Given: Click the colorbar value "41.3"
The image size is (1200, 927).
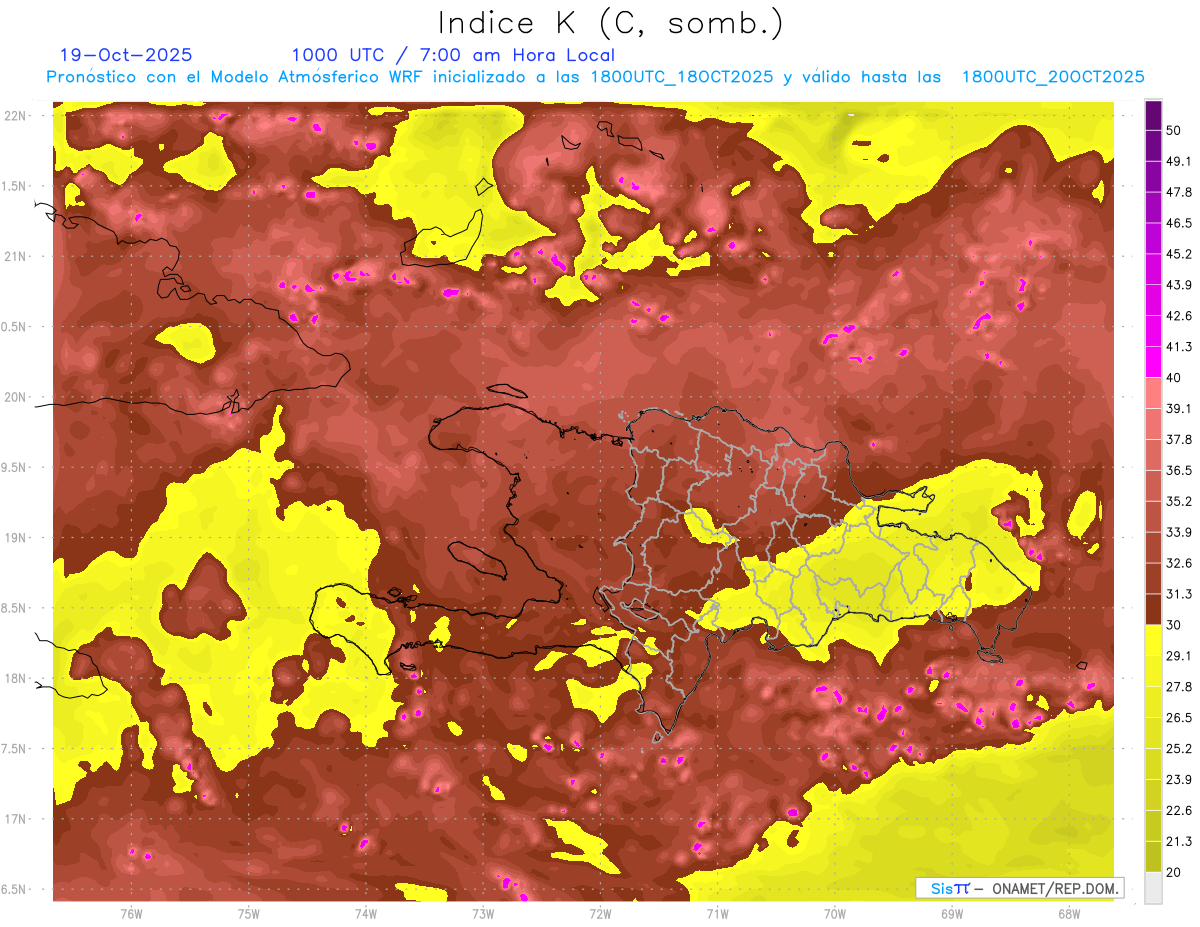Looking at the screenshot, I should [1180, 347].
